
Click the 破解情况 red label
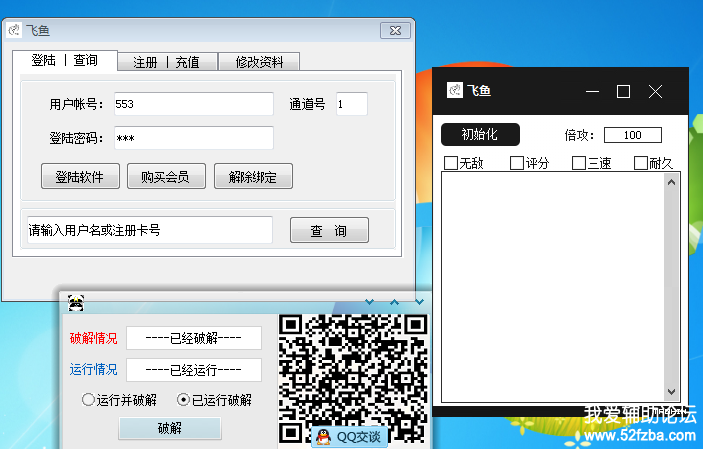pos(93,338)
